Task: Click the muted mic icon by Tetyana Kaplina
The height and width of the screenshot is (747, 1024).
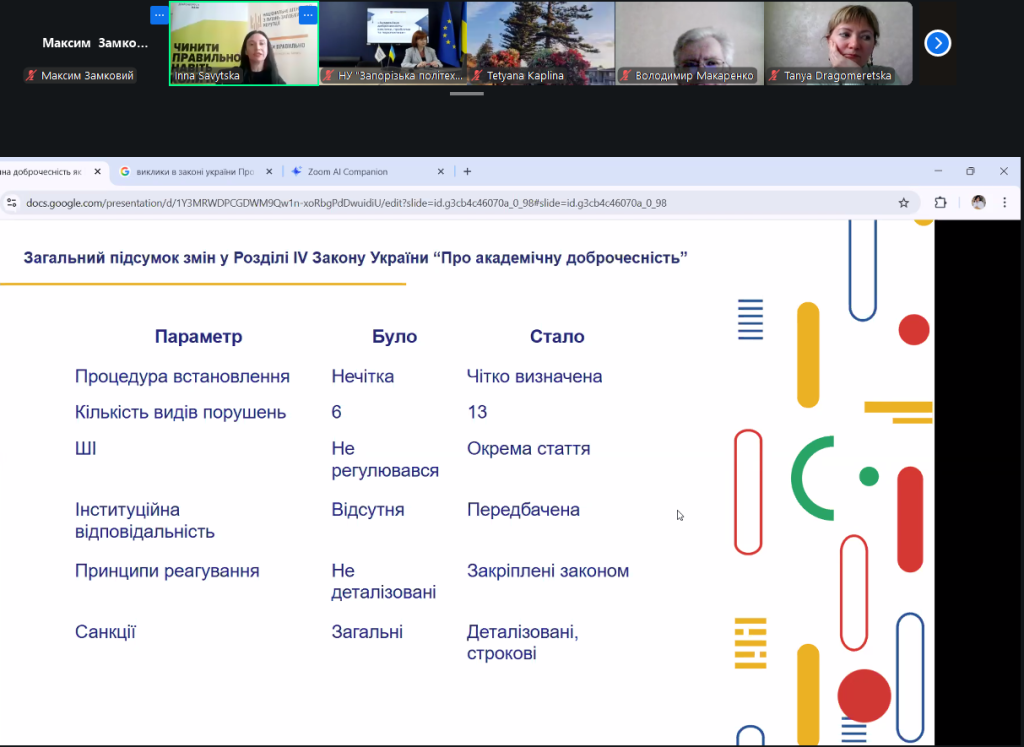Action: coord(478,76)
